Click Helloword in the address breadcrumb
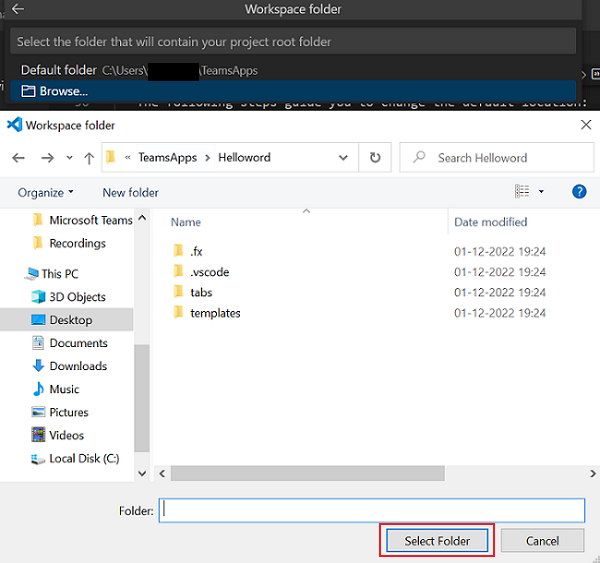600x563 pixels. (x=244, y=157)
